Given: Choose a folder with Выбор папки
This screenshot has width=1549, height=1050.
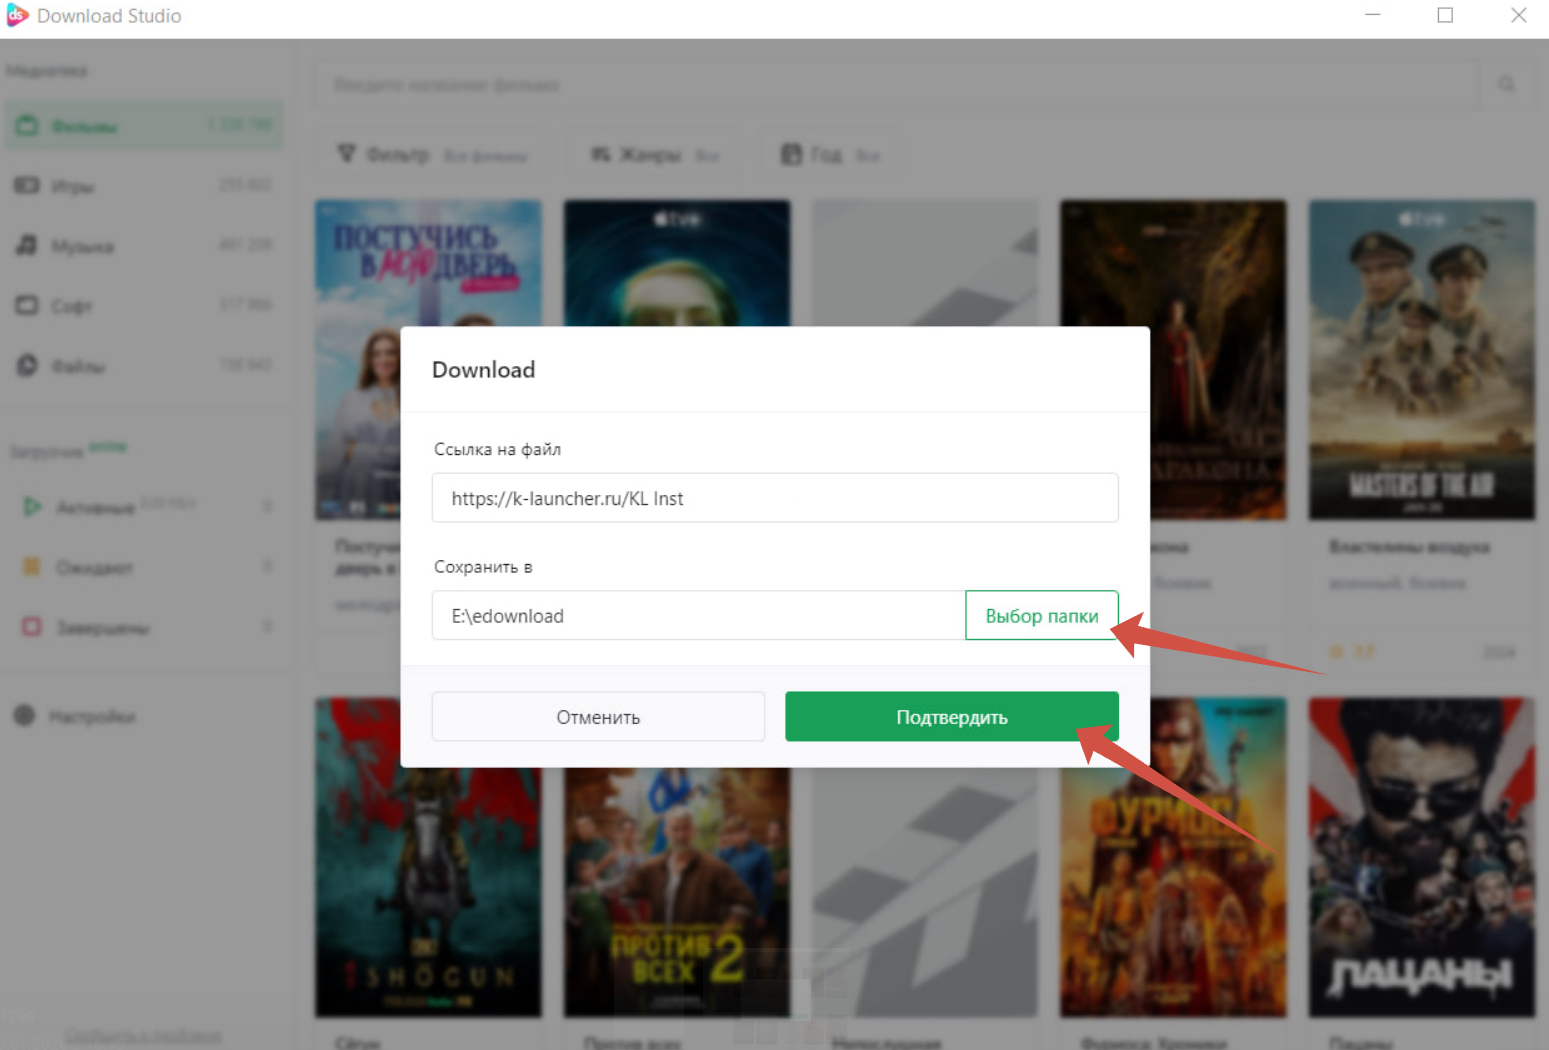Looking at the screenshot, I should pyautogui.click(x=1042, y=616).
